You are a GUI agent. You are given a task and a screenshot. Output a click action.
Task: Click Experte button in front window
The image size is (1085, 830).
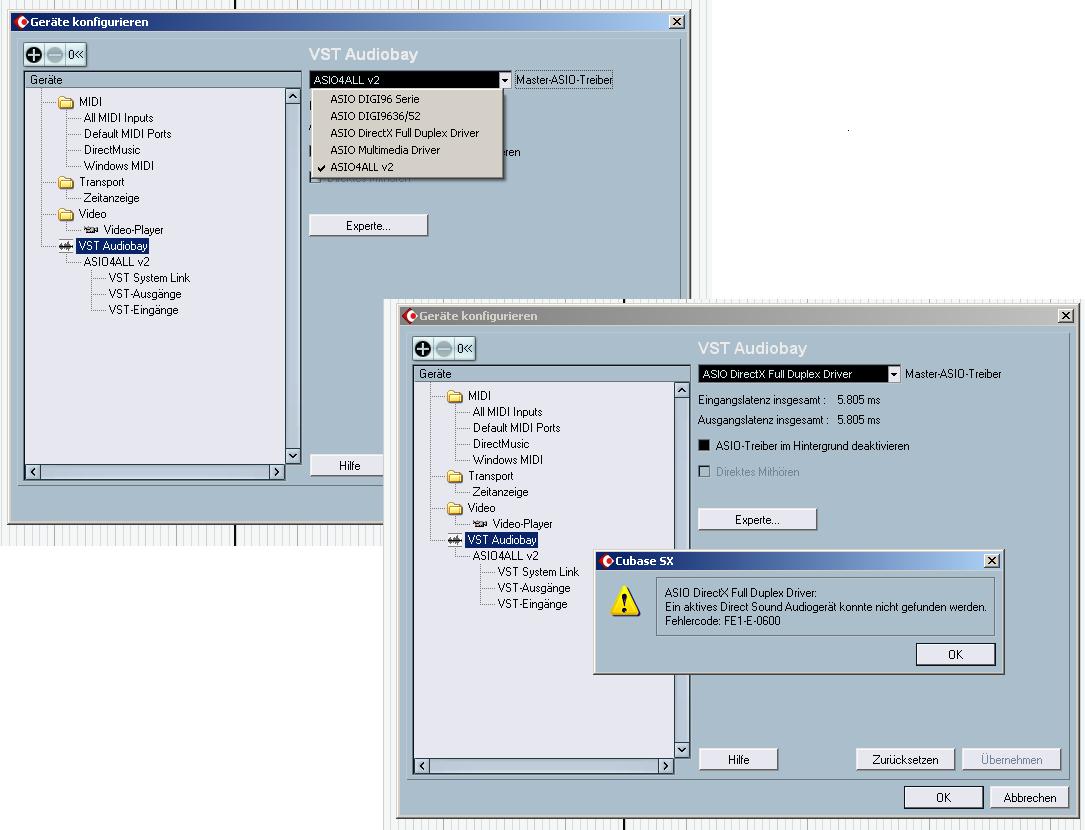click(x=757, y=520)
